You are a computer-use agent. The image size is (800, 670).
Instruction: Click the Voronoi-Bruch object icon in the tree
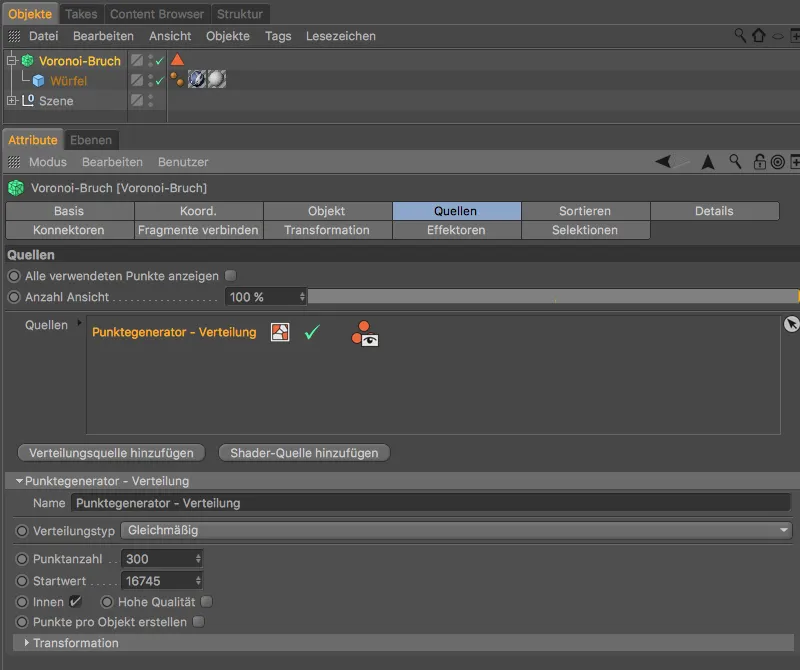[28, 61]
